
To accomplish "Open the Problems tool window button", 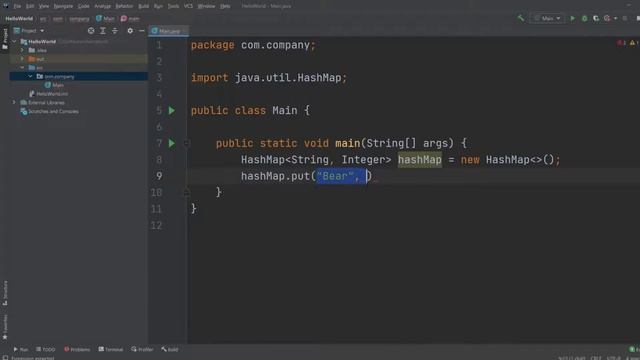I will click(x=77, y=349).
